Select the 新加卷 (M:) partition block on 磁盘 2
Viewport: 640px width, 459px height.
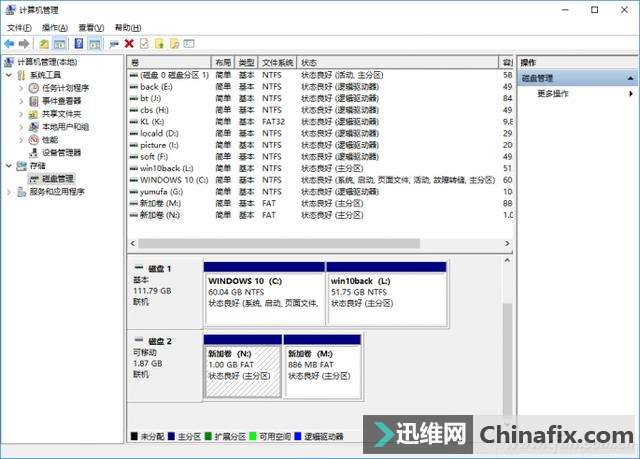pyautogui.click(x=322, y=366)
